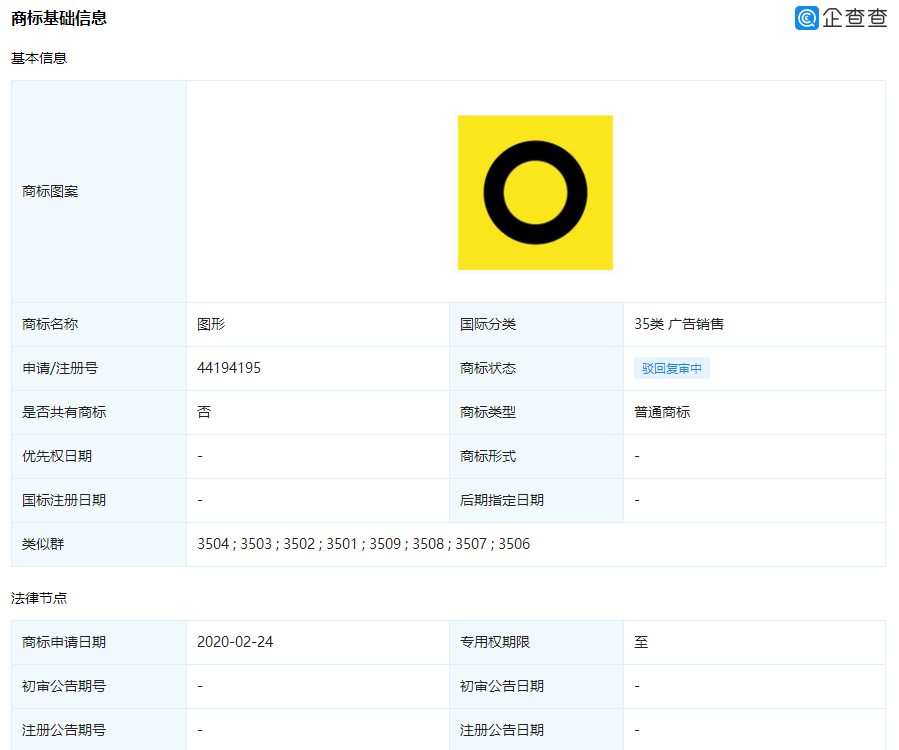The height and width of the screenshot is (750, 899).
Task: Click the 是否共有商标 value 否
Action: (204, 412)
